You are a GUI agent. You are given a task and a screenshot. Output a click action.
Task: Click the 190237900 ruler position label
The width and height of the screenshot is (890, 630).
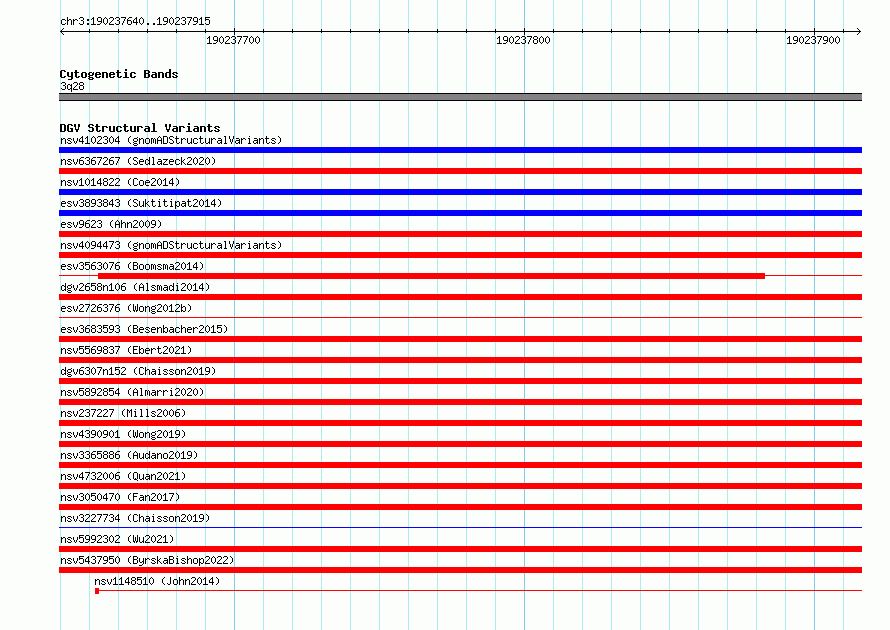(x=813, y=40)
